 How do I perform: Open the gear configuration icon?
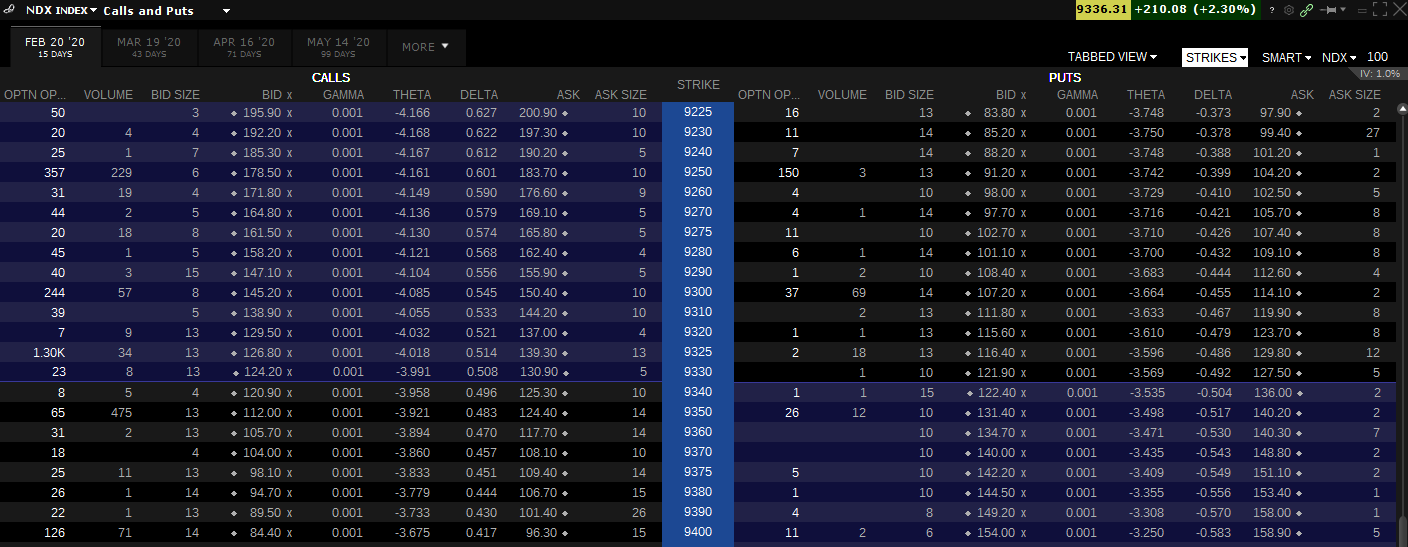click(1289, 10)
